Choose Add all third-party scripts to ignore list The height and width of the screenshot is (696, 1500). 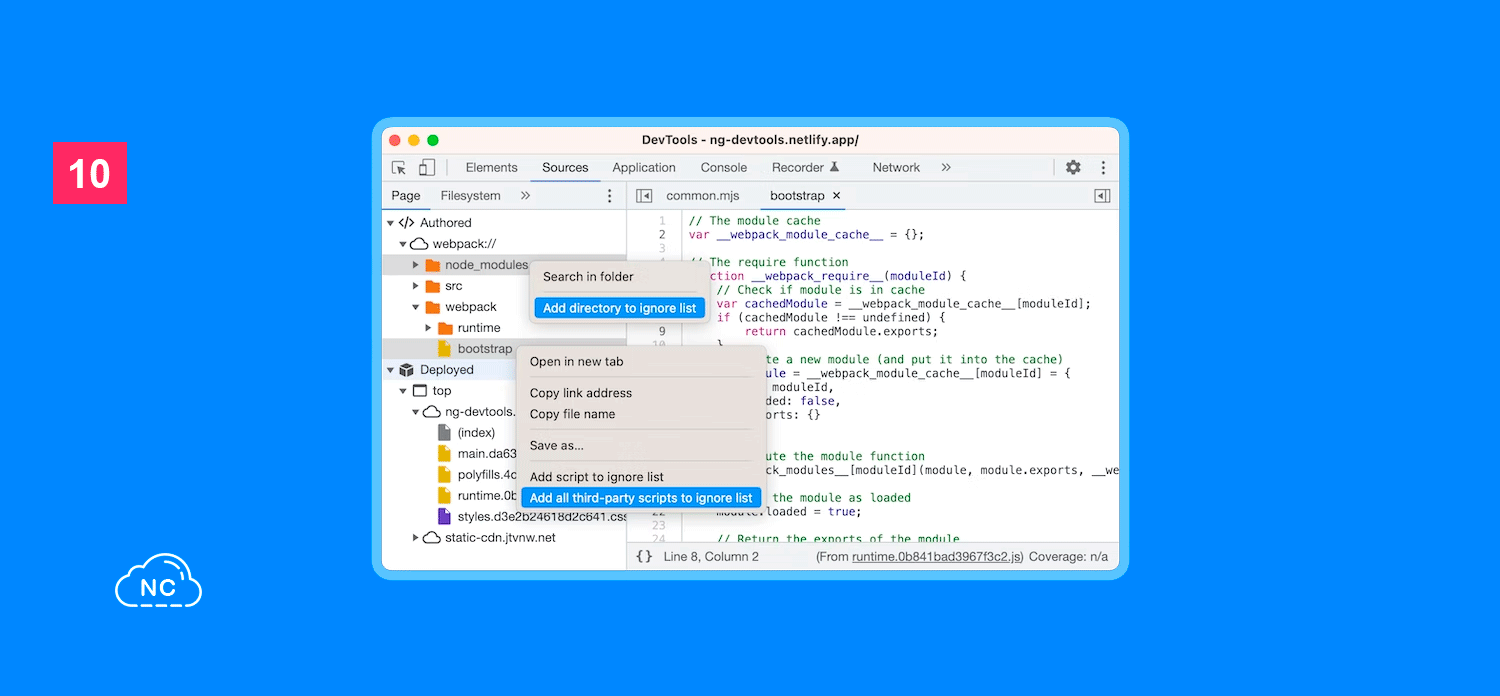pyautogui.click(x=641, y=498)
